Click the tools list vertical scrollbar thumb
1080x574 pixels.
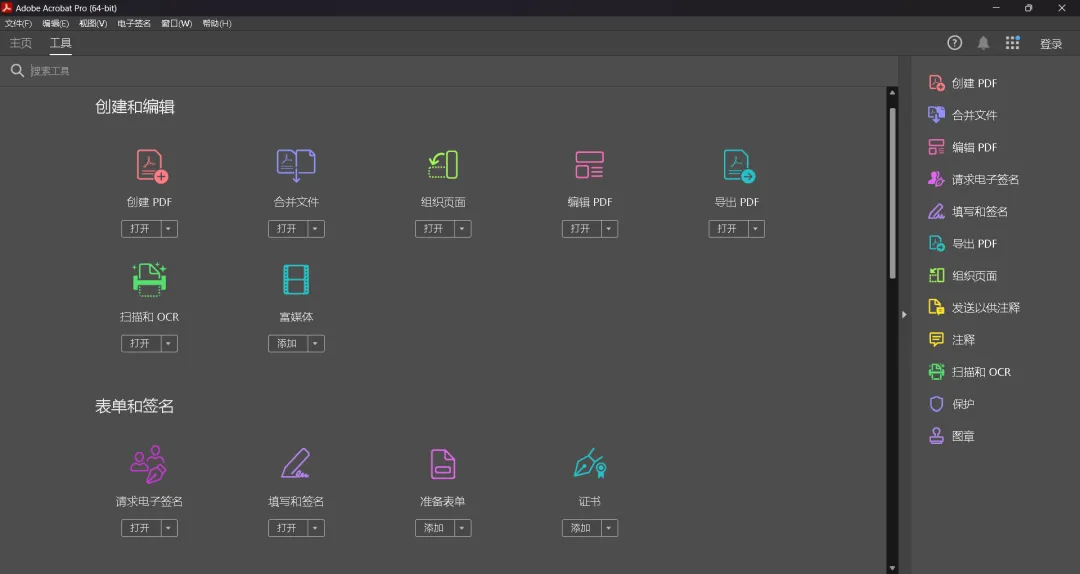(892, 193)
